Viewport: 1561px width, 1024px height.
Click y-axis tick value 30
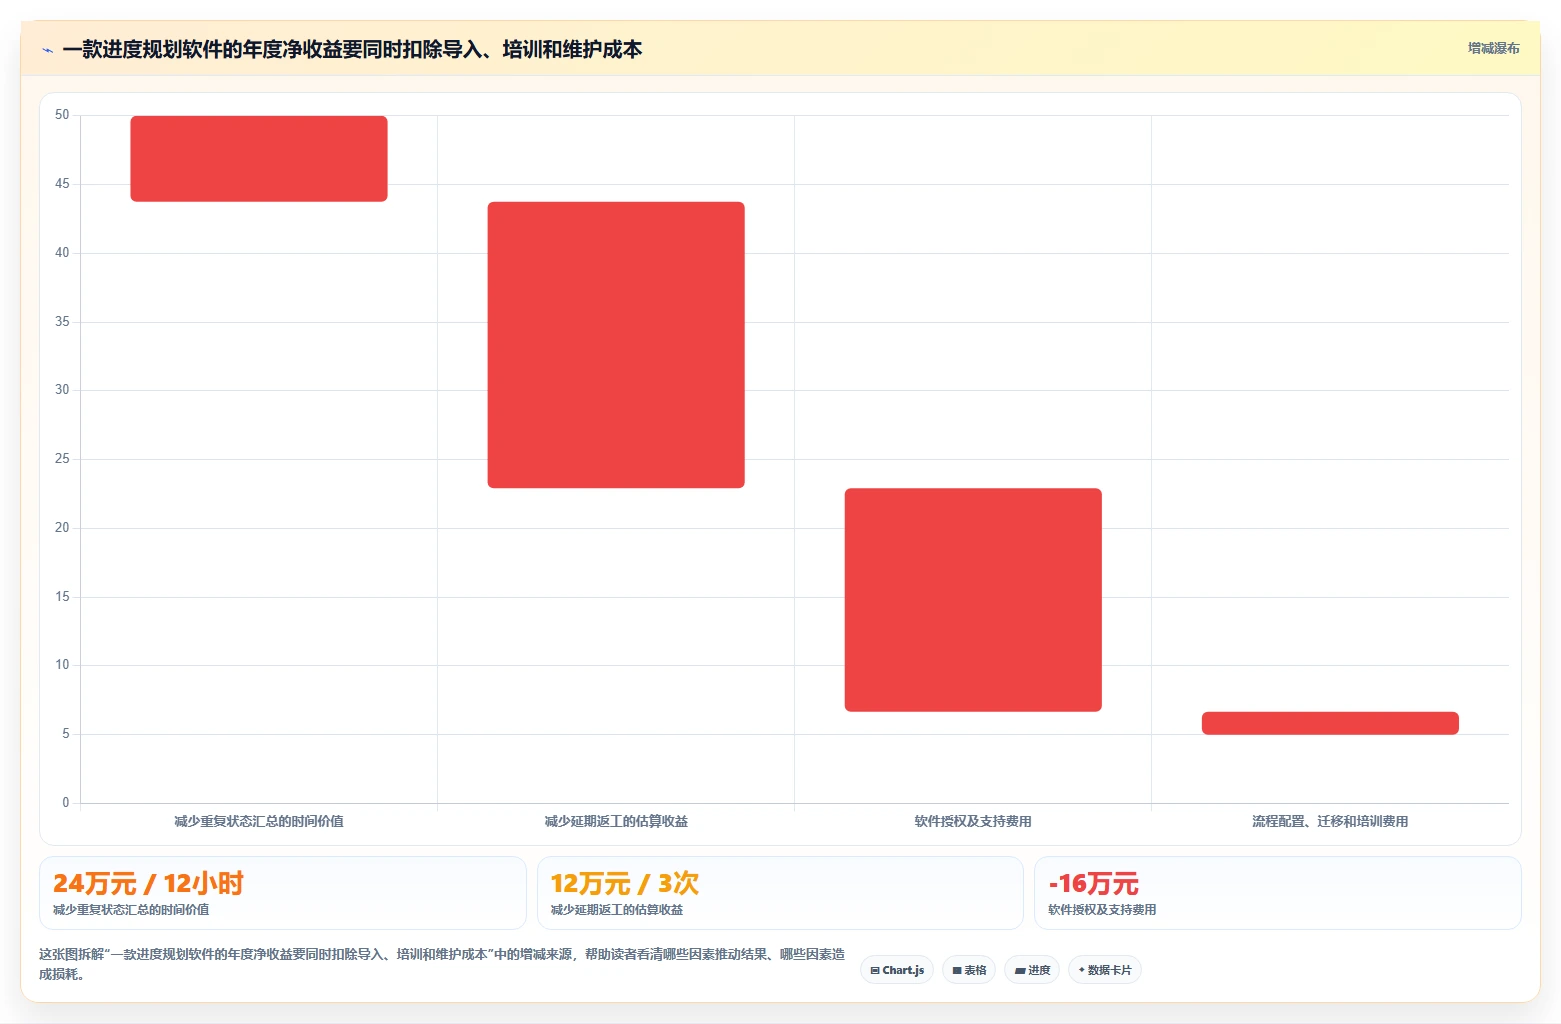(62, 390)
